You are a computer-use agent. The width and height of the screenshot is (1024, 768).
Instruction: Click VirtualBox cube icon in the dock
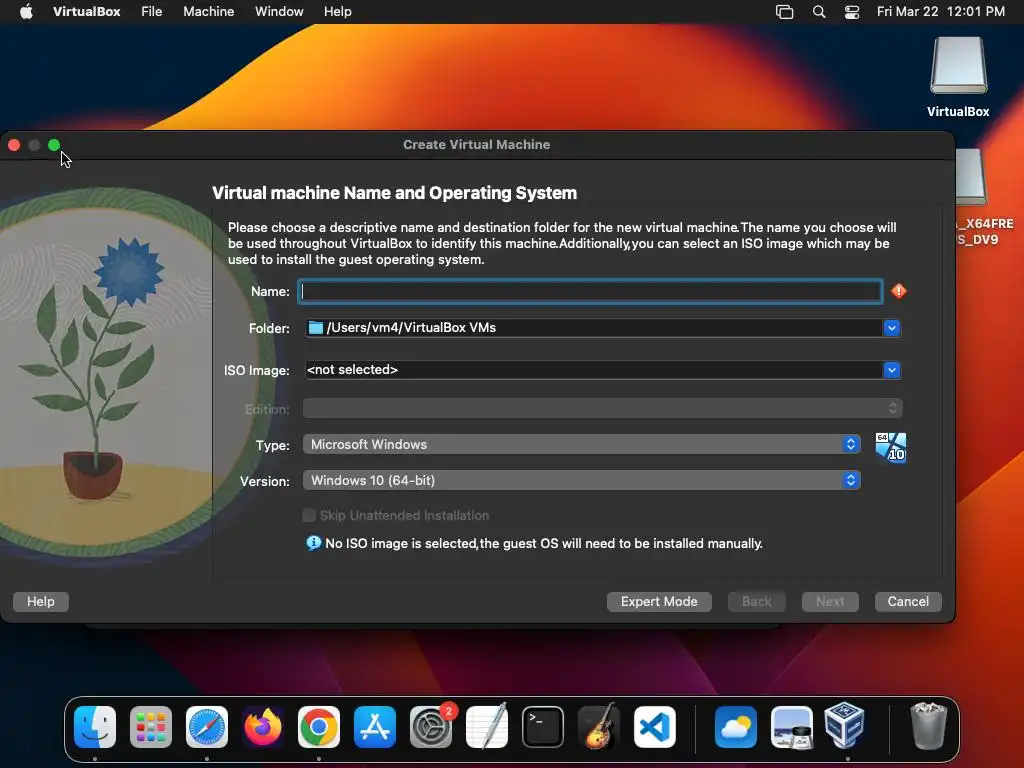[844, 726]
